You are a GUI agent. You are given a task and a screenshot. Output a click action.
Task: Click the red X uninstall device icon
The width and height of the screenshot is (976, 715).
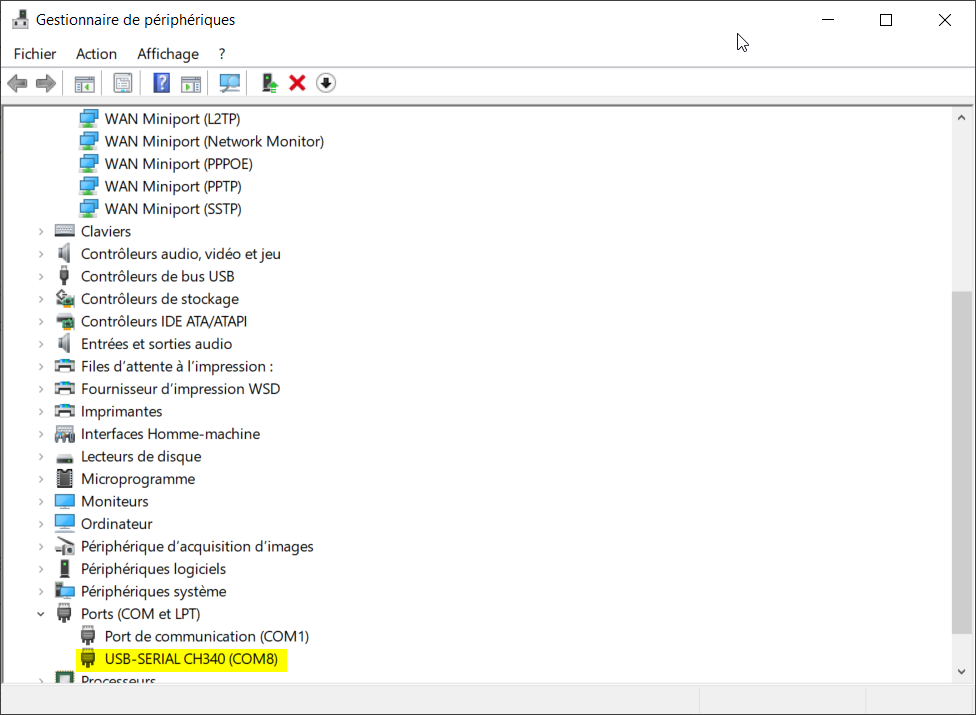298,83
